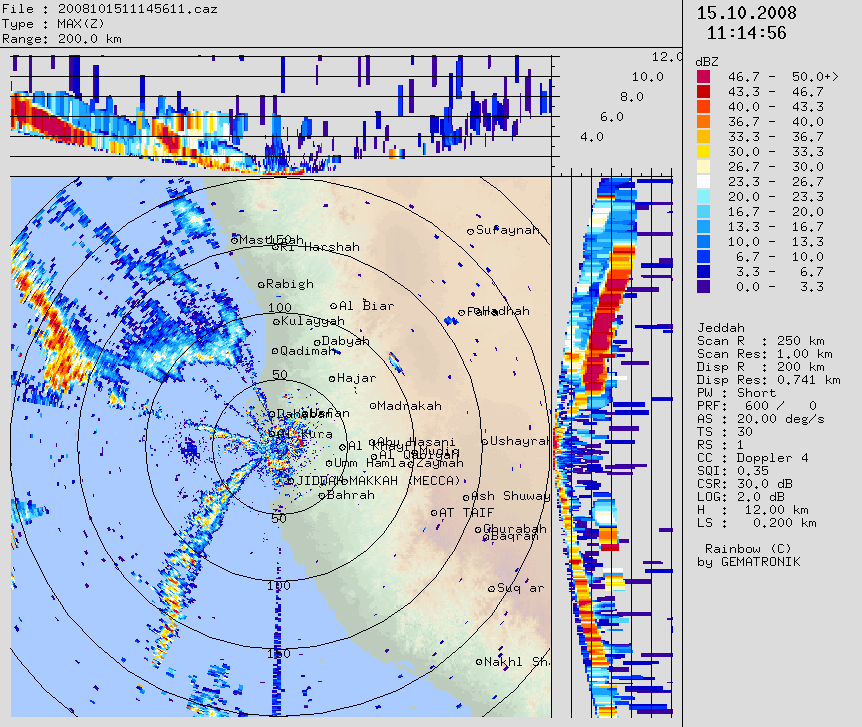Screen dimensions: 862x727
Task: Click the Bahrah location label
Action: tap(351, 495)
